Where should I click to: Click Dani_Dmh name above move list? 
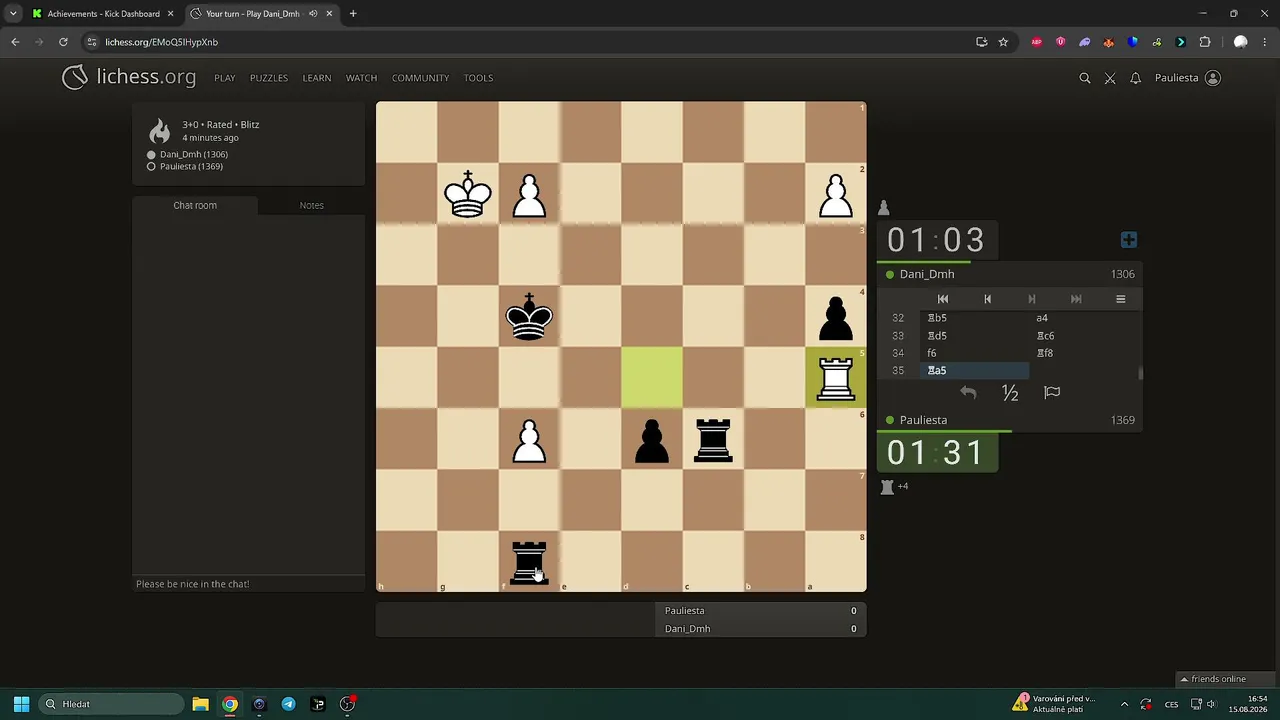tap(927, 274)
